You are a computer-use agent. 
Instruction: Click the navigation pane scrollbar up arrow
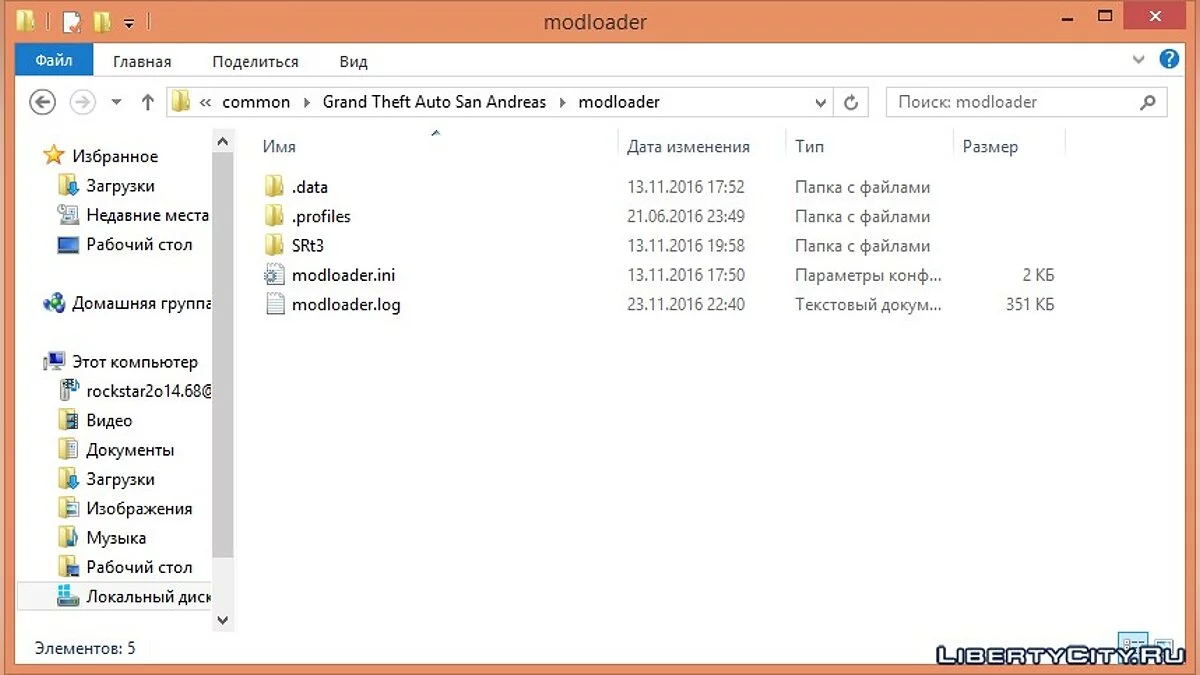click(x=223, y=141)
